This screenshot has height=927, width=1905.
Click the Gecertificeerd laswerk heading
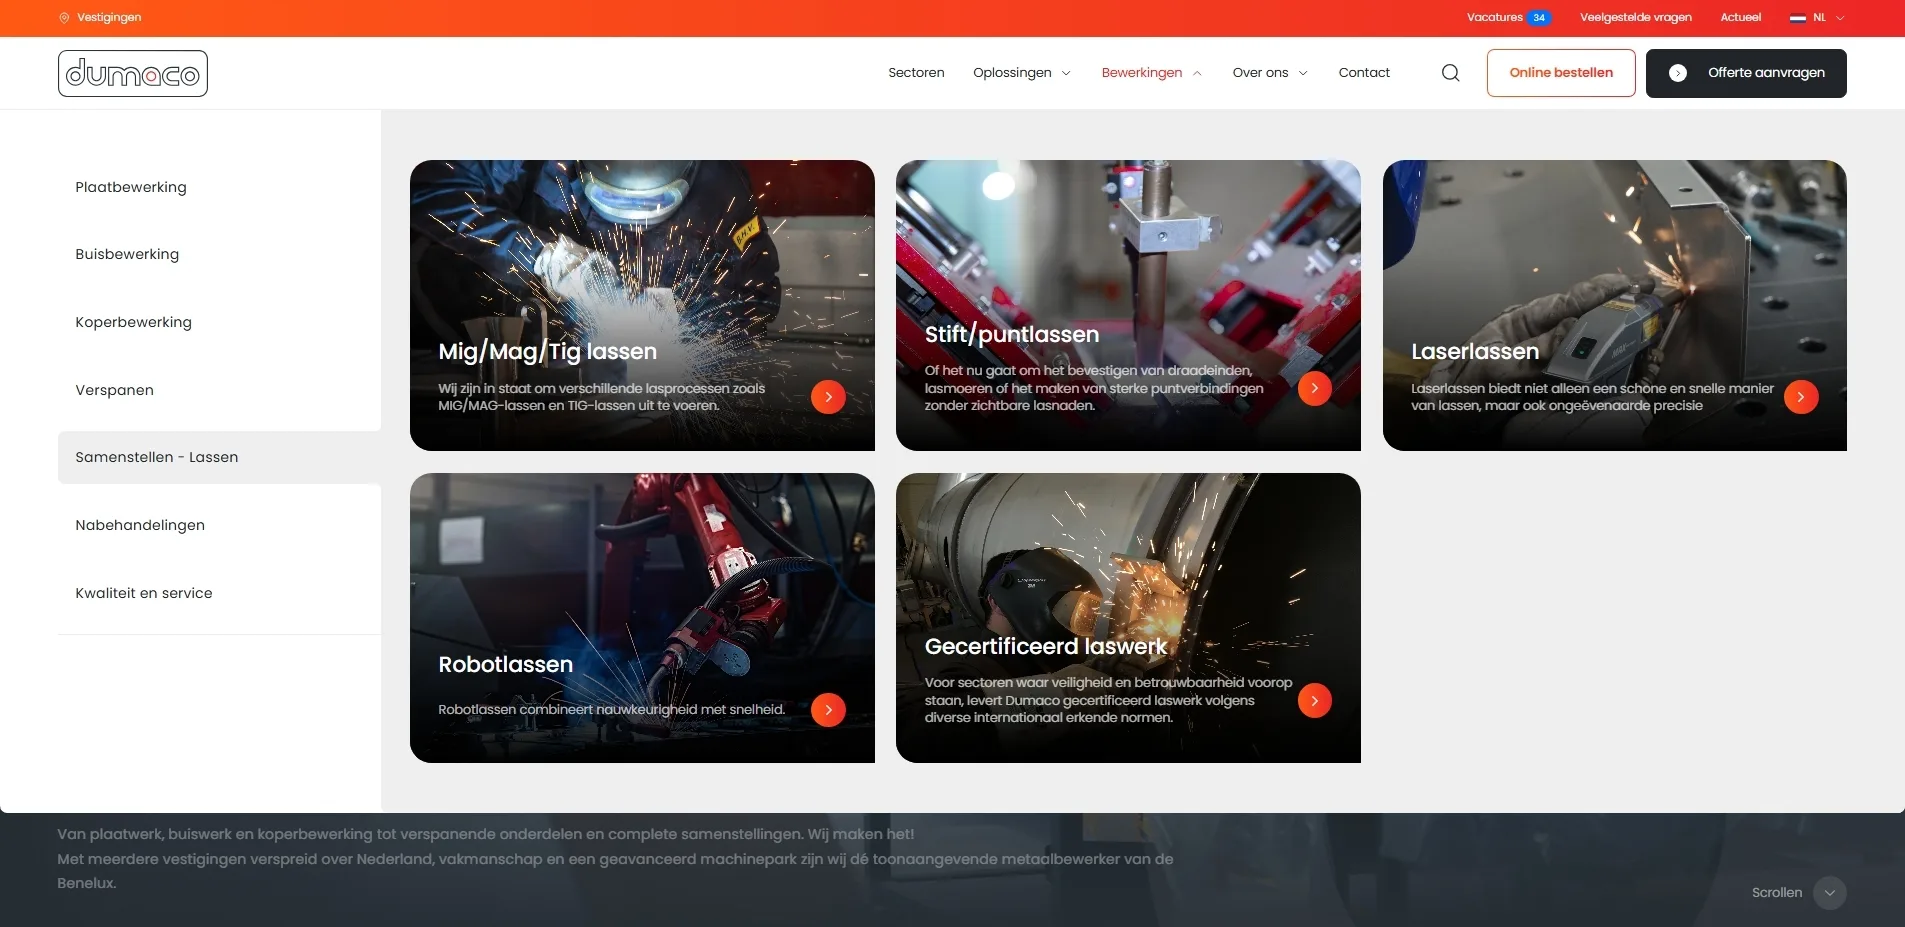(x=1046, y=647)
